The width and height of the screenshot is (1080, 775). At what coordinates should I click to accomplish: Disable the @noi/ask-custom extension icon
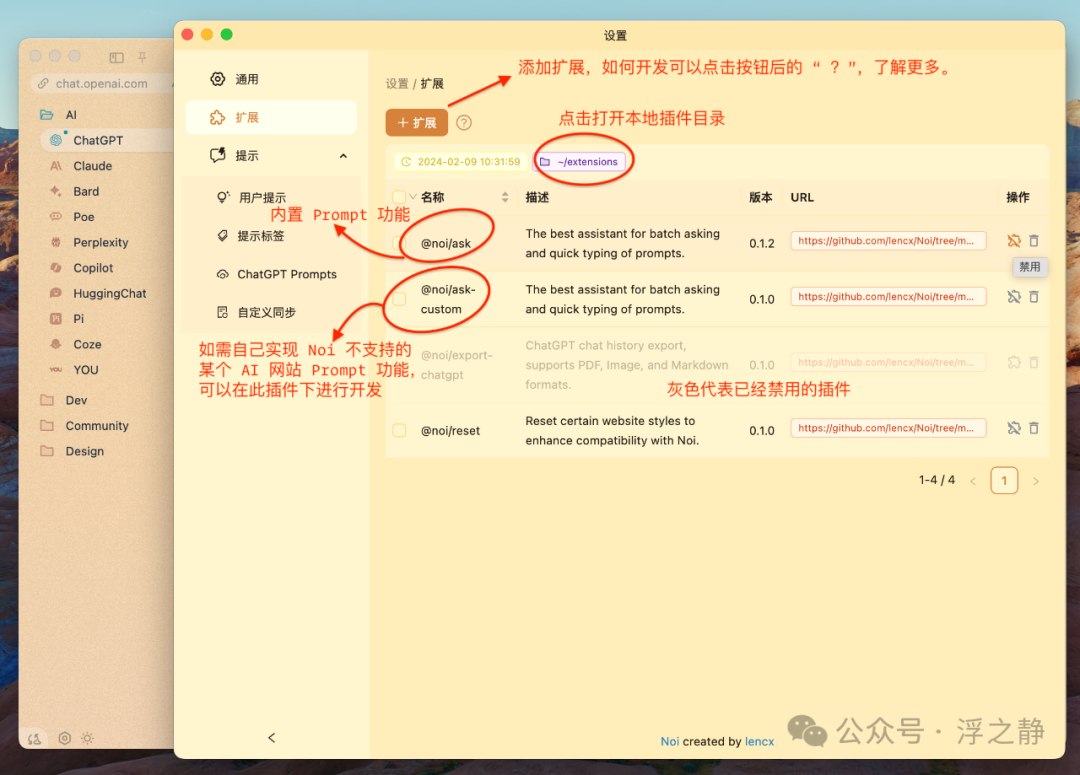pyautogui.click(x=1014, y=297)
